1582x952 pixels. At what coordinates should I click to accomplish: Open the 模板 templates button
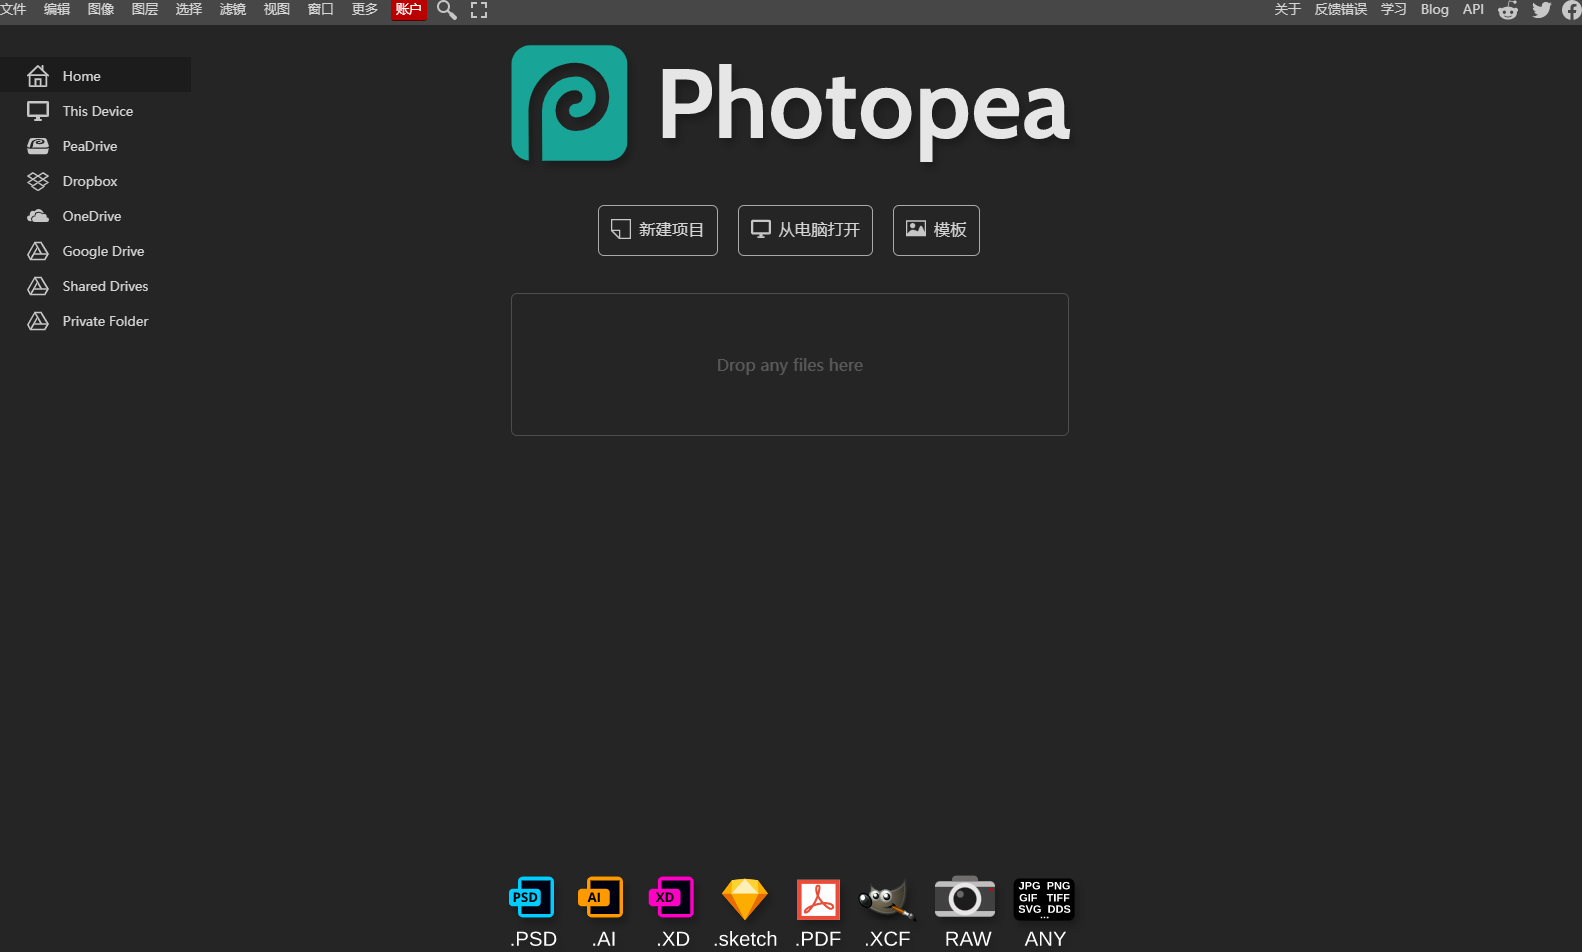936,230
